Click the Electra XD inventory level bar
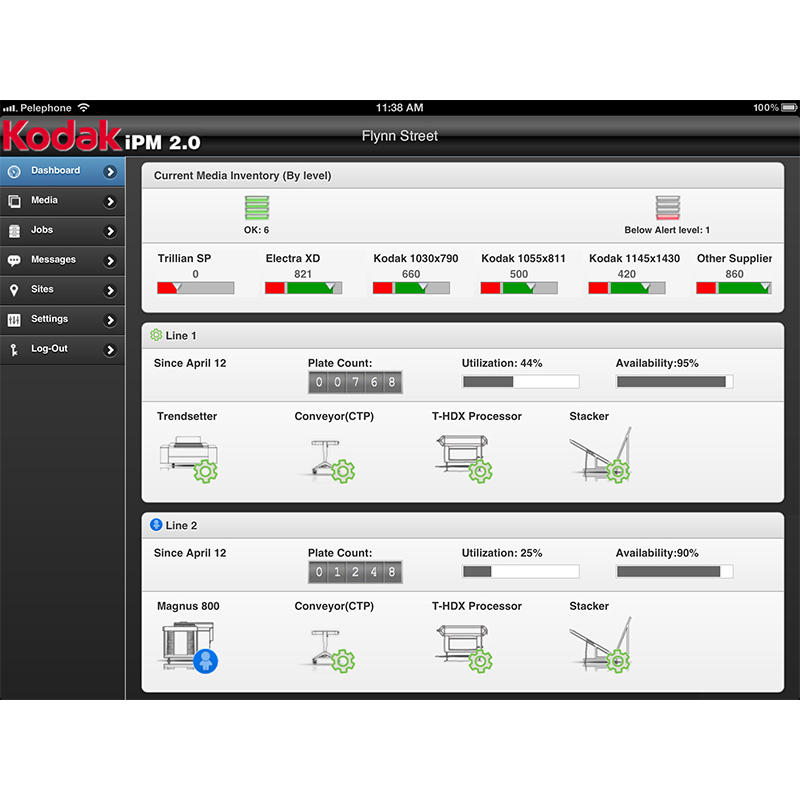The width and height of the screenshot is (800, 800). click(x=303, y=288)
